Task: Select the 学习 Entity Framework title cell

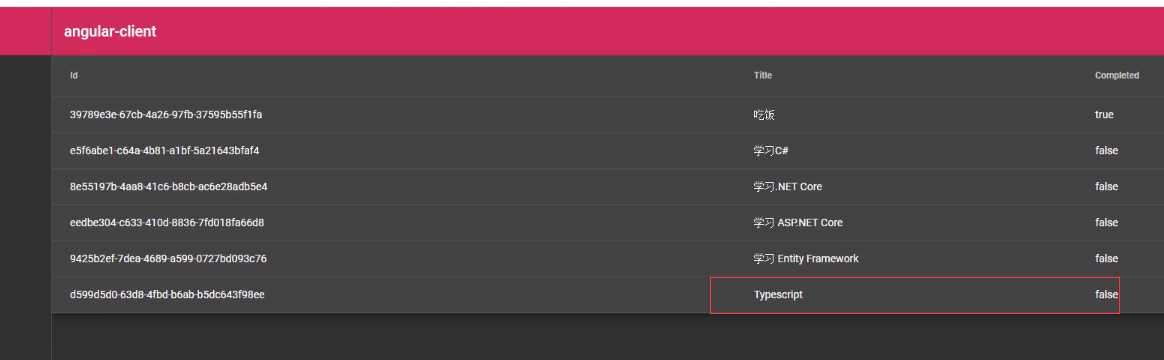Action: [x=805, y=258]
